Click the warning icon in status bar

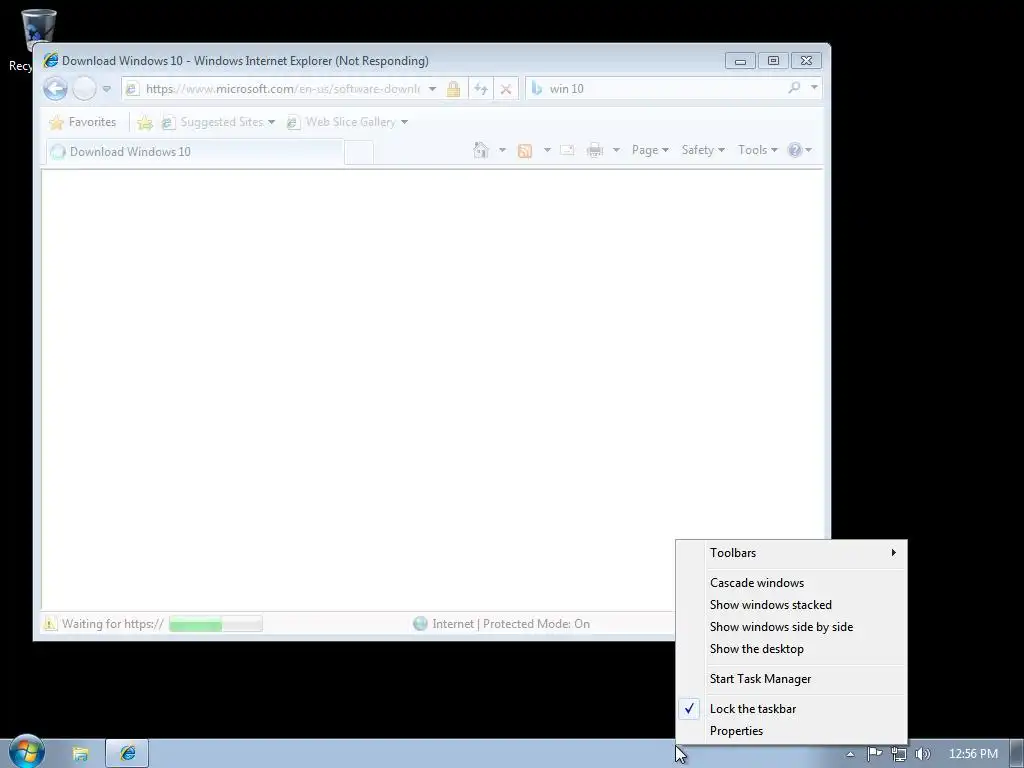click(x=50, y=624)
